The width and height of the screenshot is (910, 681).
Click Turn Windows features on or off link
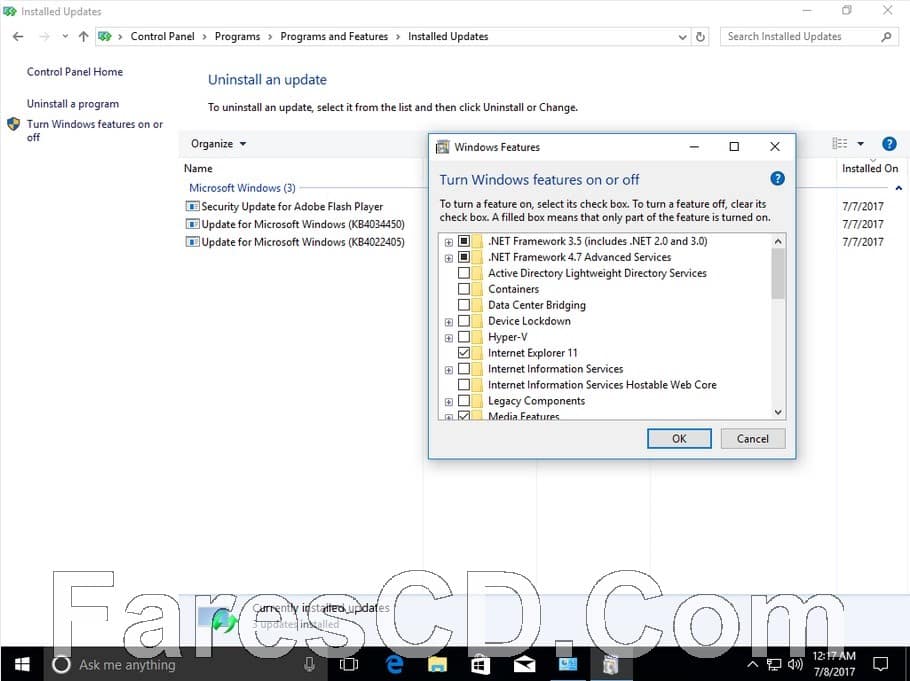[95, 131]
